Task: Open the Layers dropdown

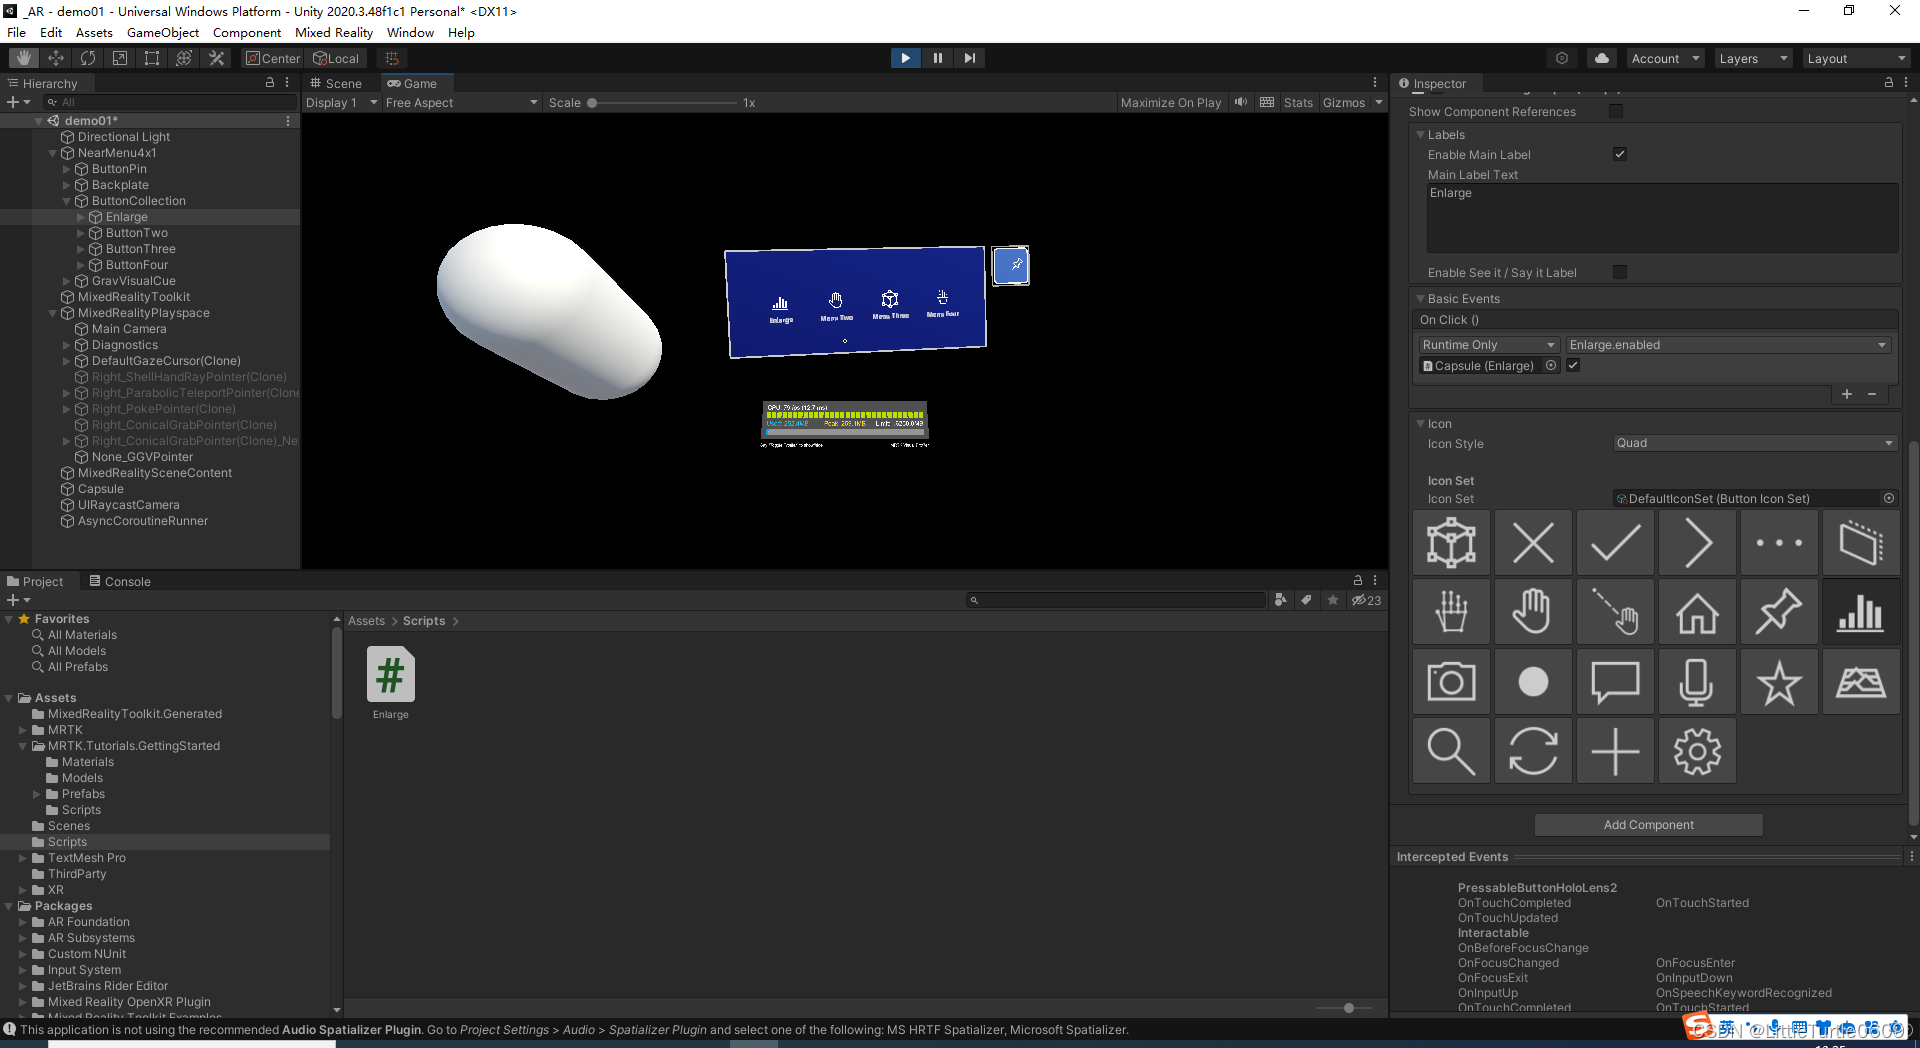Action: (1753, 58)
